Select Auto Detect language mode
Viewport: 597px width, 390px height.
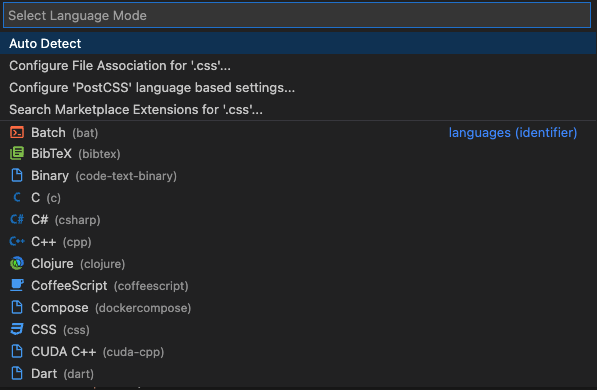point(298,43)
